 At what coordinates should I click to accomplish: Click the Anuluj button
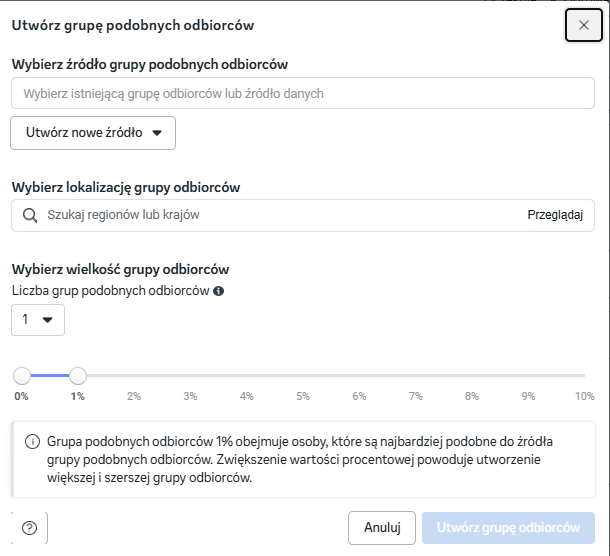click(x=382, y=528)
